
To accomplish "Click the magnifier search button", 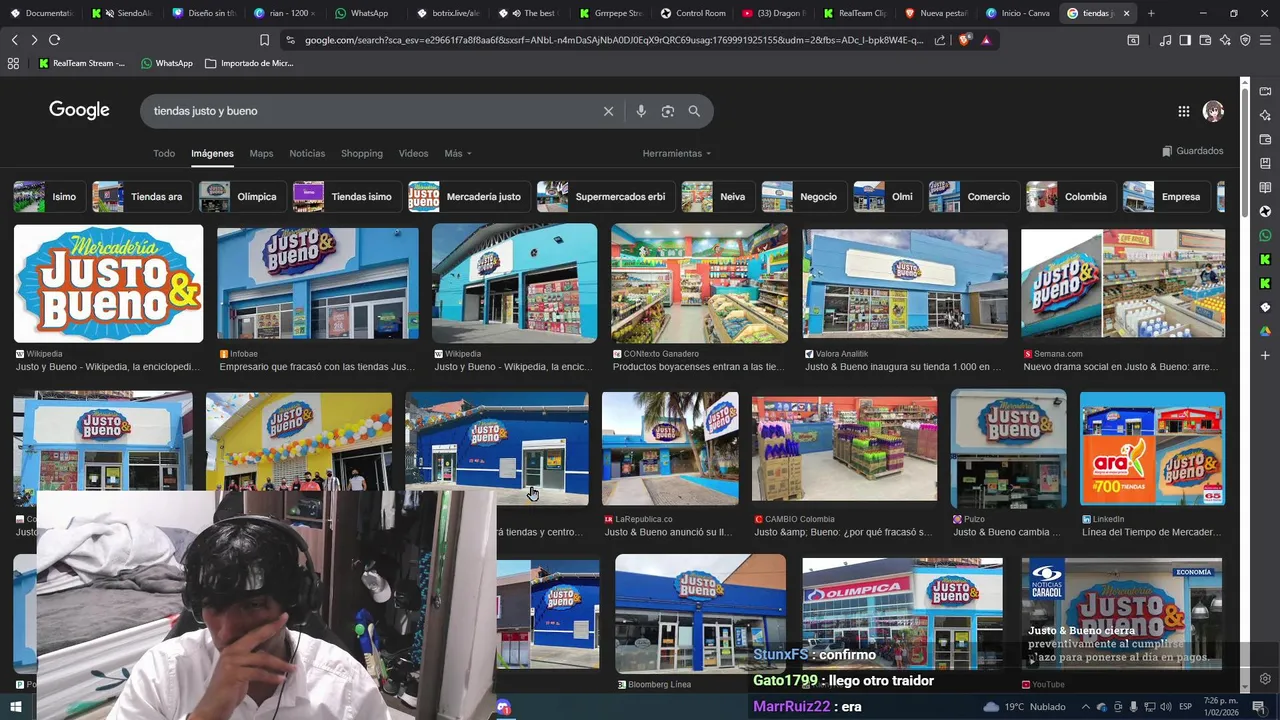I will point(694,111).
